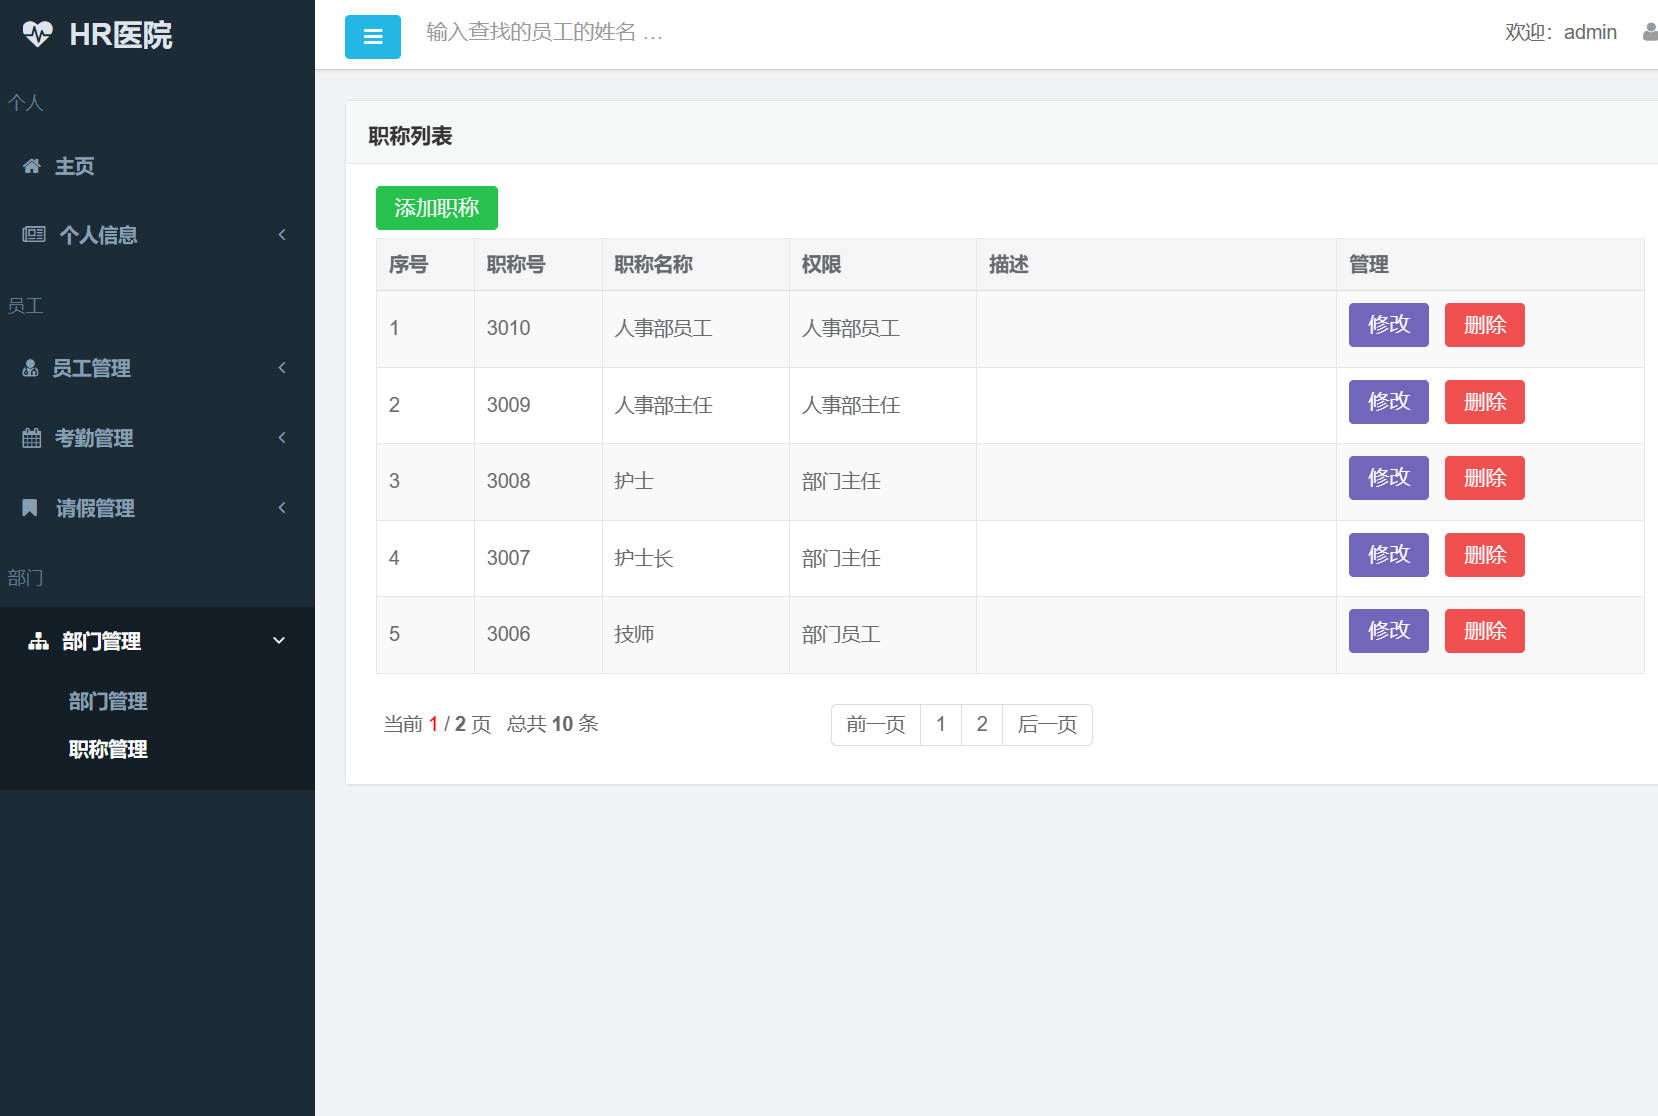Click the employee name search field

point(545,32)
